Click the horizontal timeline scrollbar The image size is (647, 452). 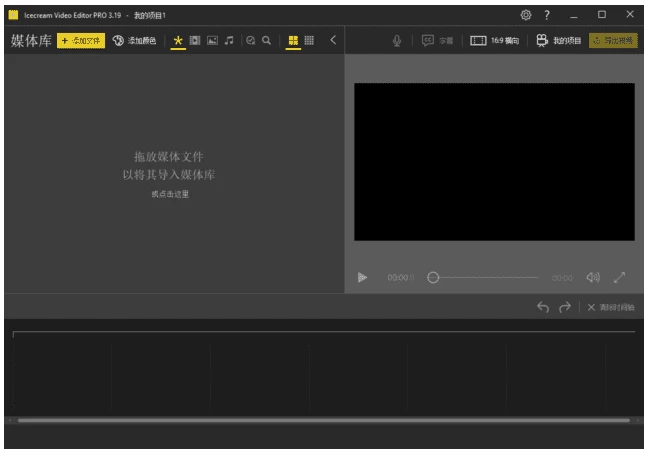320,420
